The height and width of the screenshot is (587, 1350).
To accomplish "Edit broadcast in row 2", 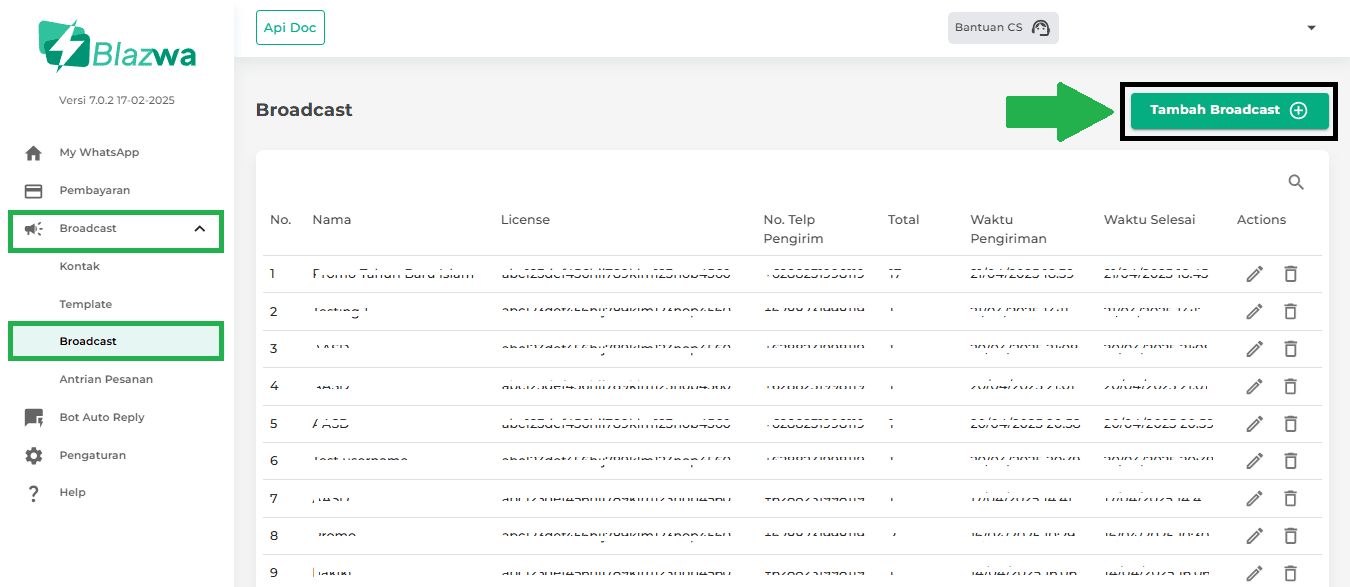I will (x=1255, y=311).
